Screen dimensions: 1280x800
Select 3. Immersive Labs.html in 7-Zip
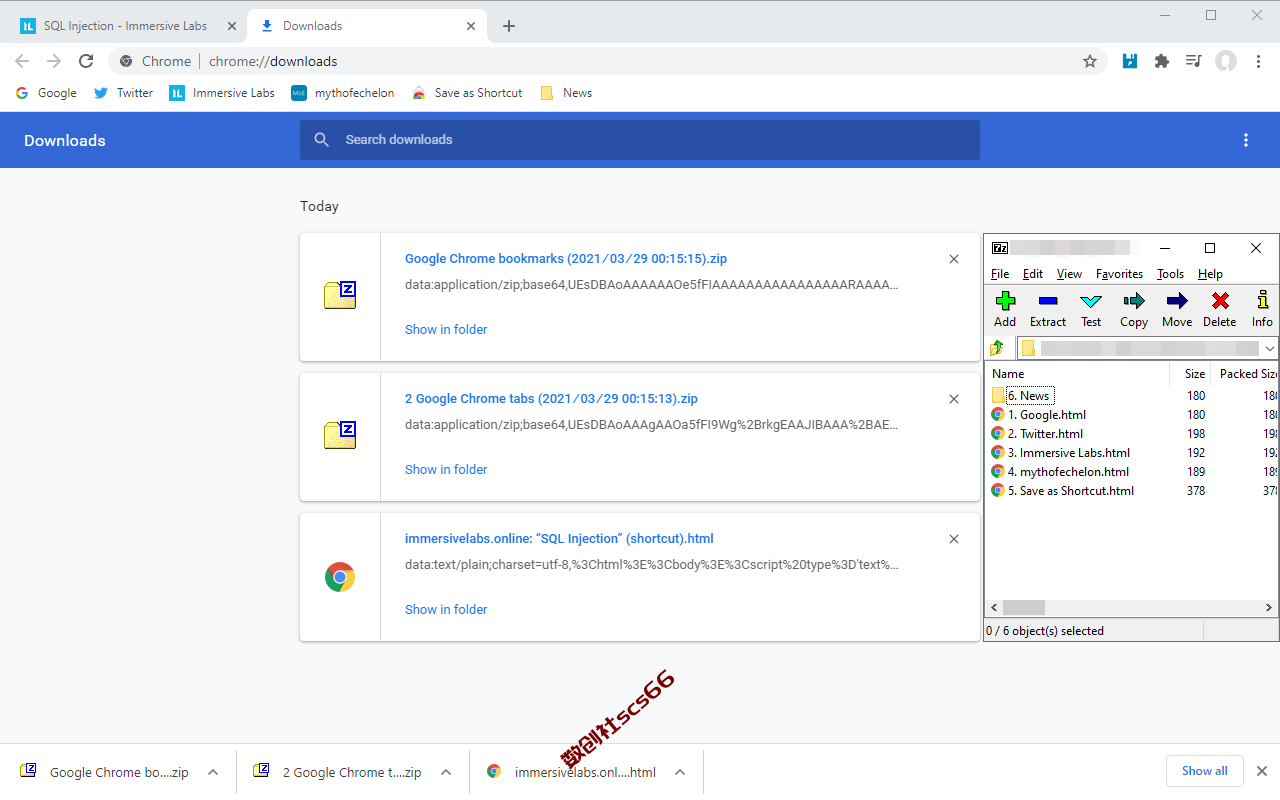click(1060, 453)
